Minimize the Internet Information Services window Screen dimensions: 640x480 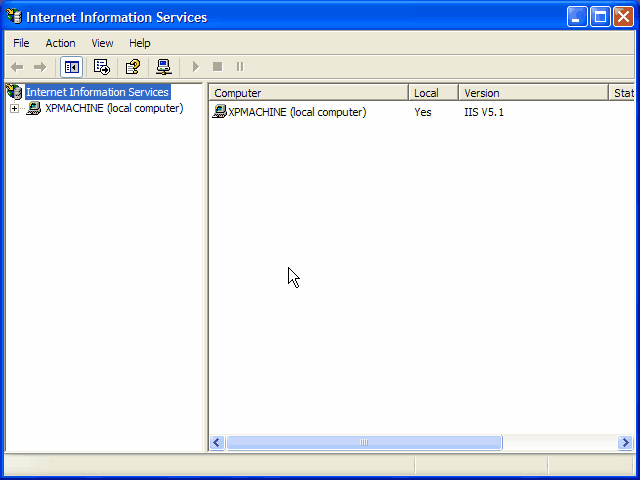point(577,17)
